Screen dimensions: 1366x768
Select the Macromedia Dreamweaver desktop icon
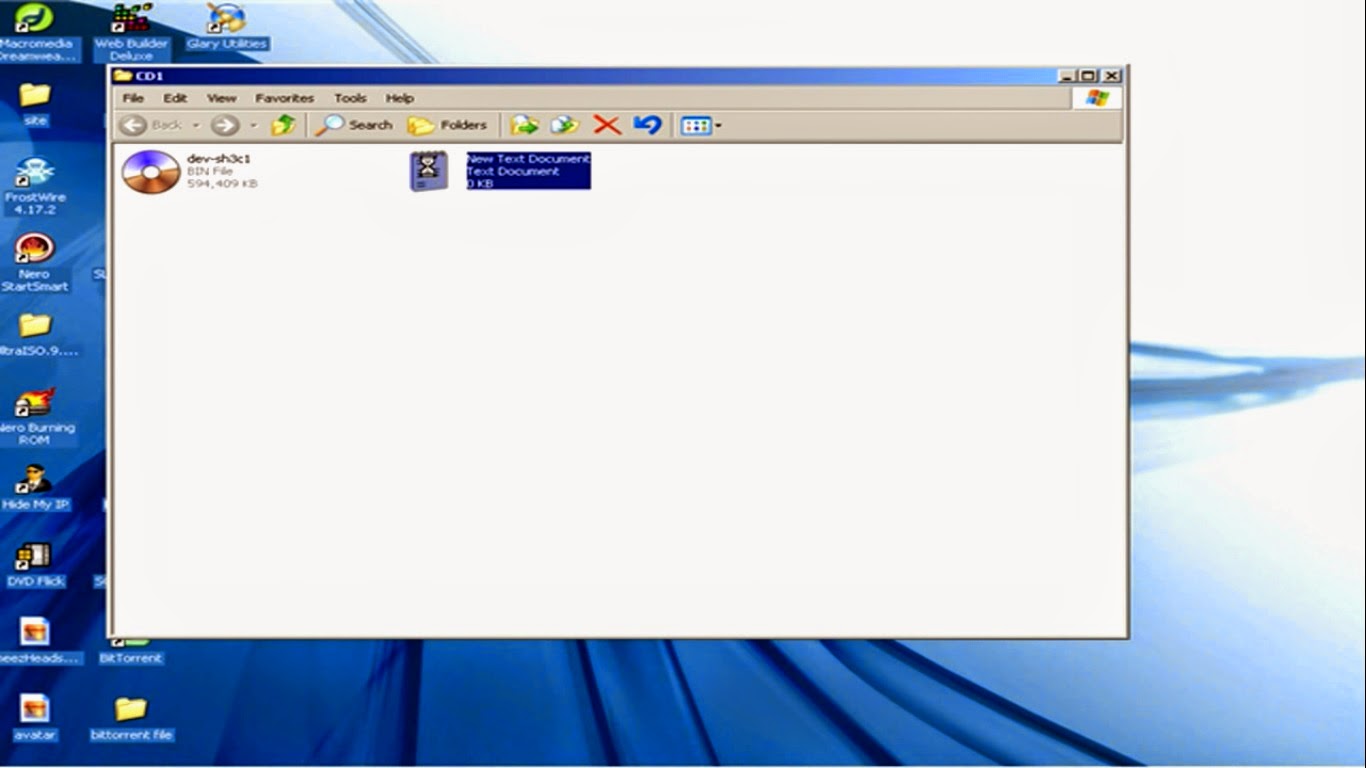point(35,32)
